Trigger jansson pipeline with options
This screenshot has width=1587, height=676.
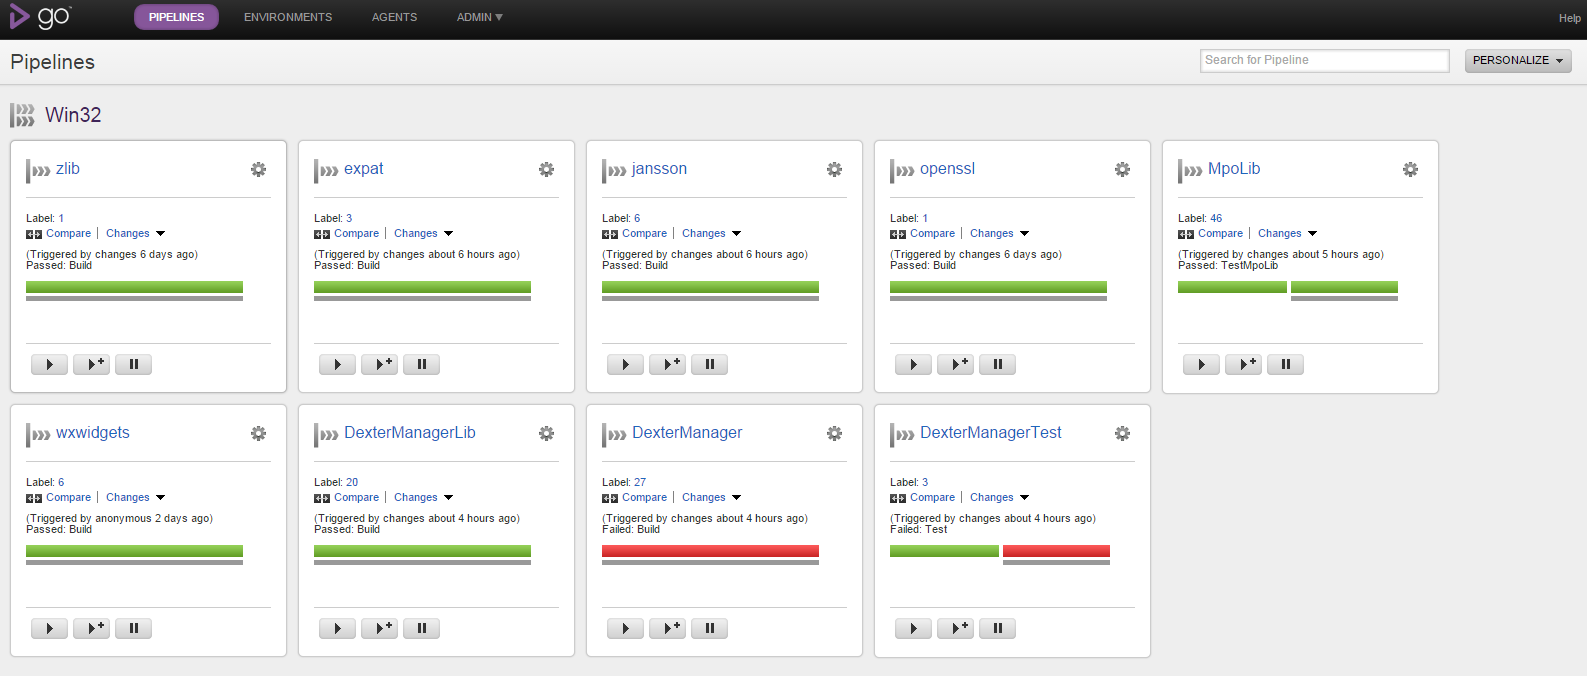click(667, 365)
